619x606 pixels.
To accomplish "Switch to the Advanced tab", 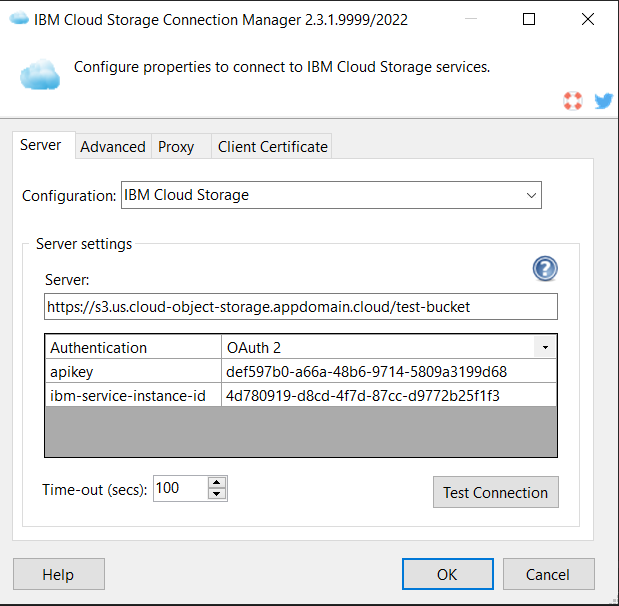I will 112,146.
